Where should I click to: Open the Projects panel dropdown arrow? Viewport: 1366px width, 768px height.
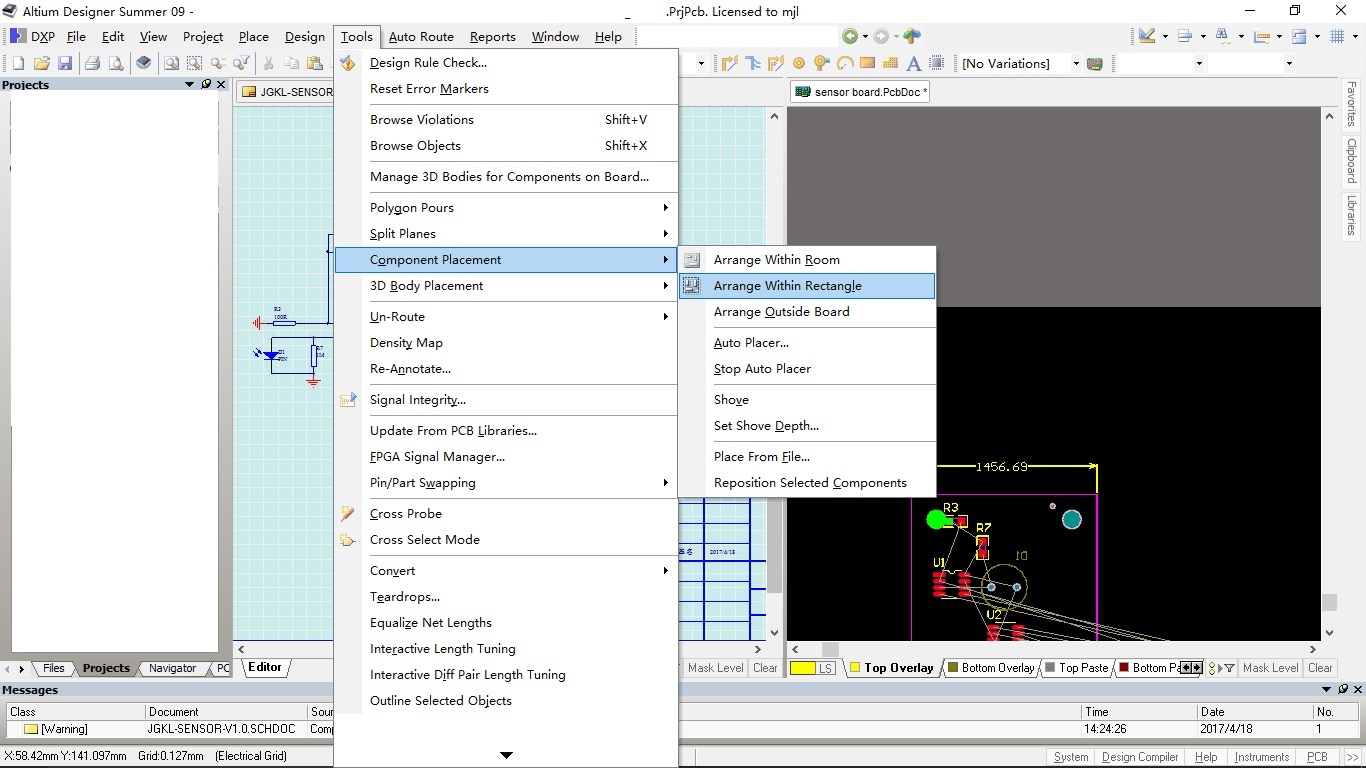coord(190,85)
